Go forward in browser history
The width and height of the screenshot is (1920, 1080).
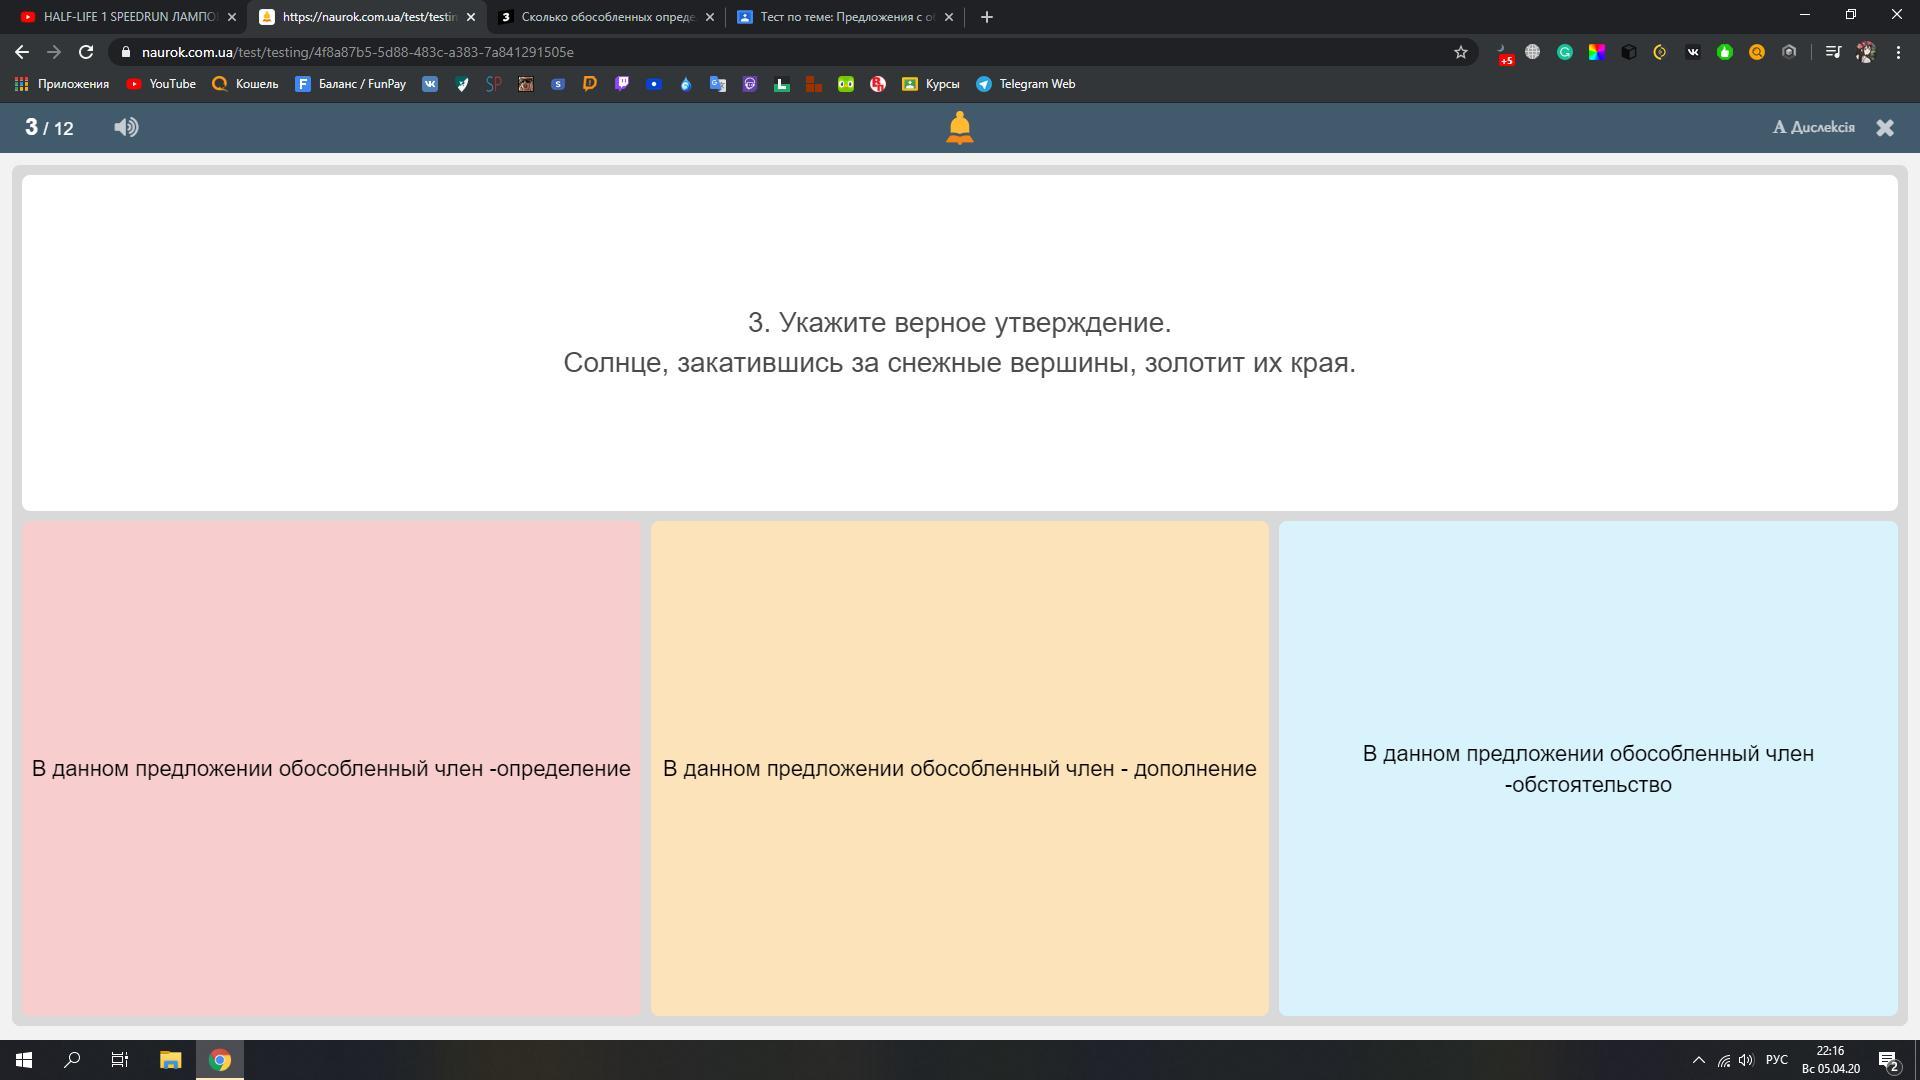point(54,52)
